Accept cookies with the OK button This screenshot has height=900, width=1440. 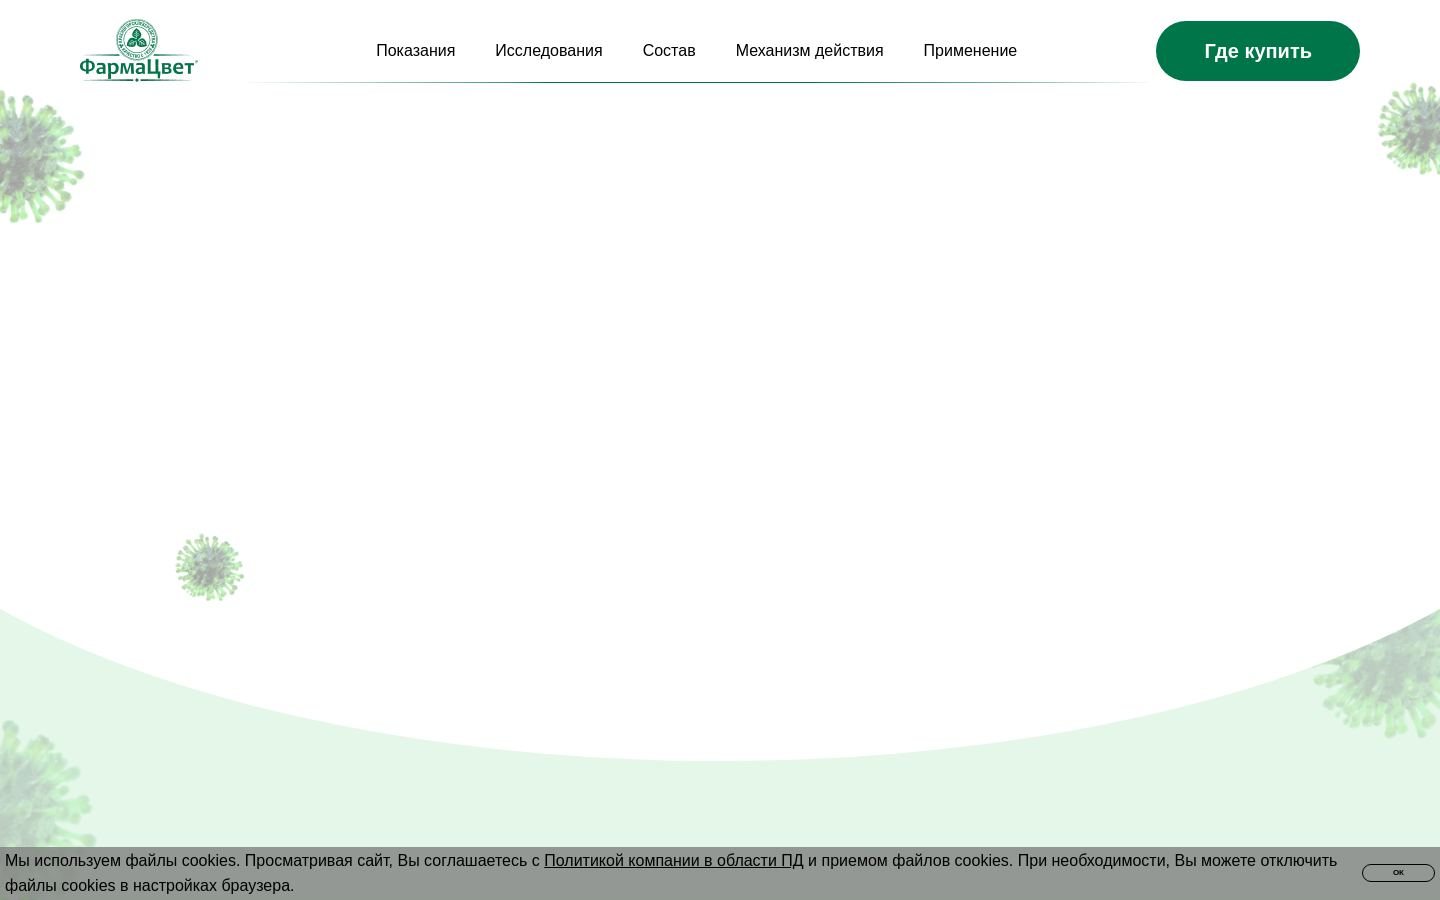point(1398,873)
